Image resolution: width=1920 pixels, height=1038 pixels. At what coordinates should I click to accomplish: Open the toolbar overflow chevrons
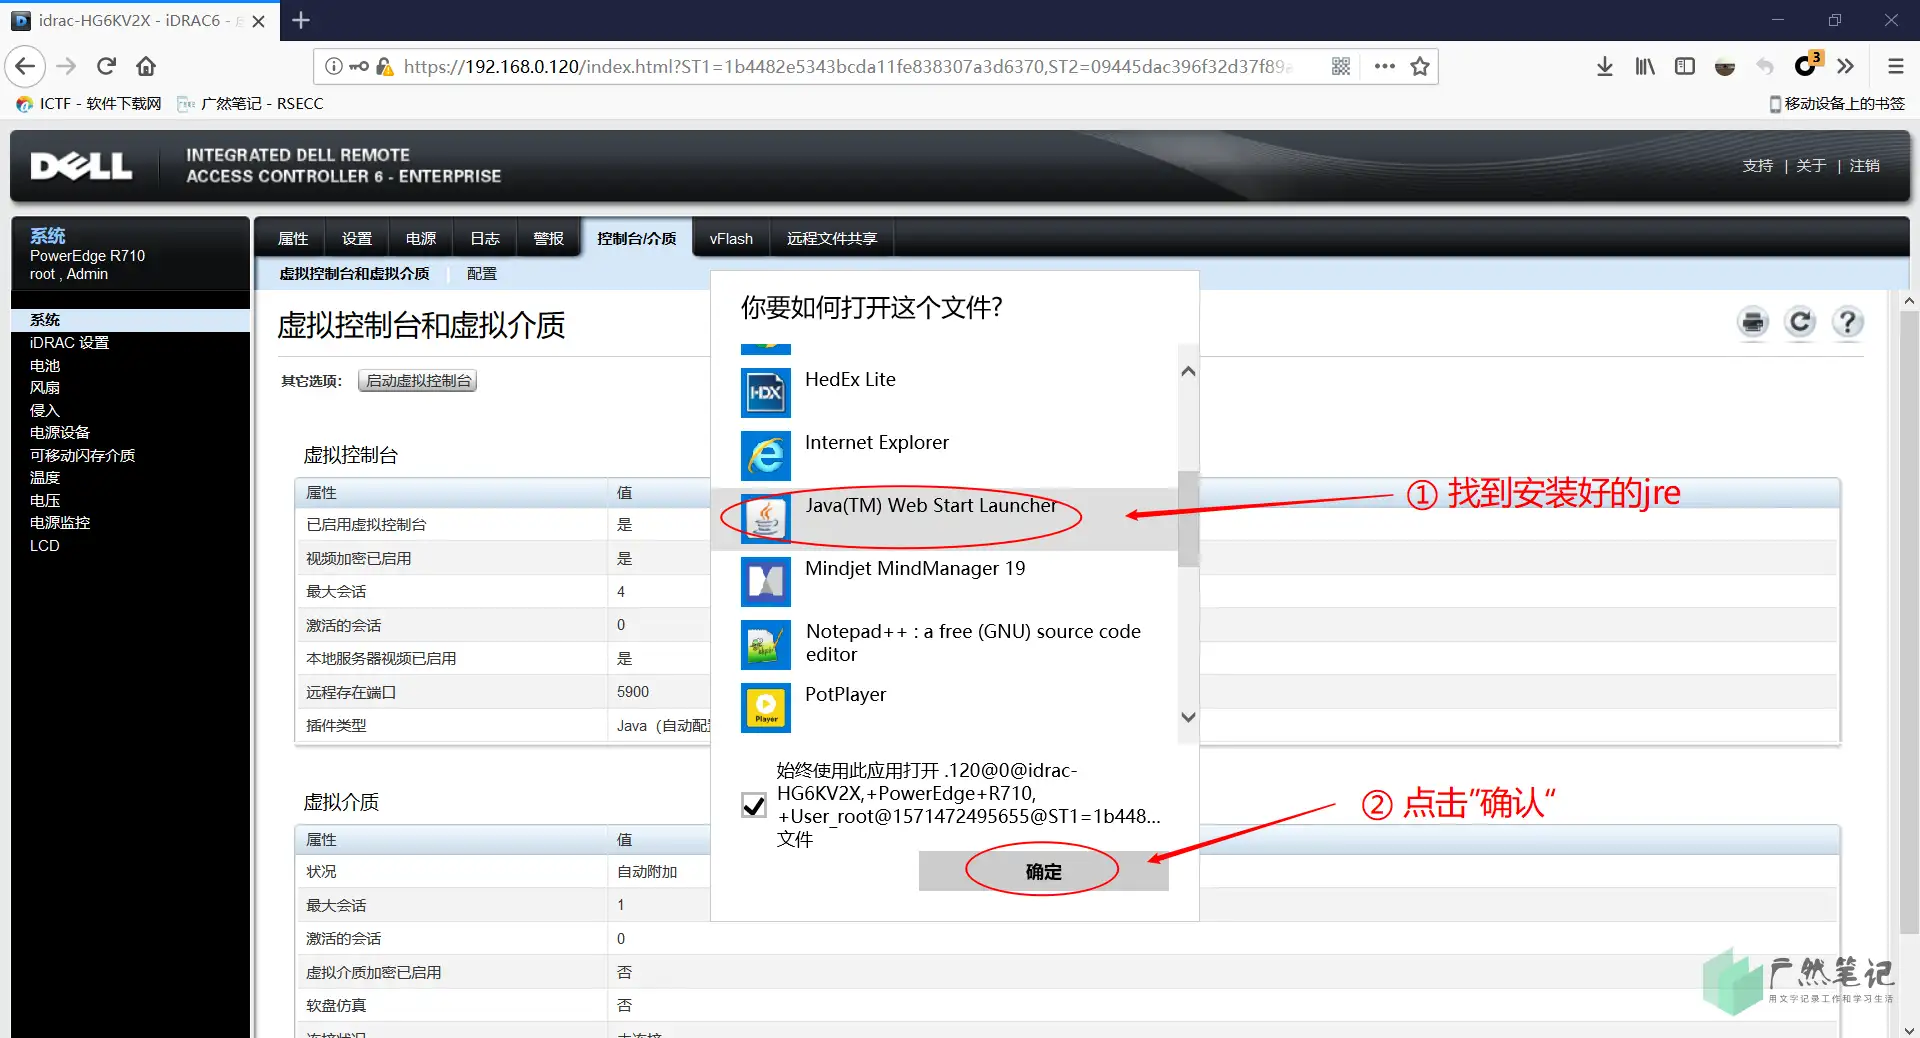[x=1846, y=67]
